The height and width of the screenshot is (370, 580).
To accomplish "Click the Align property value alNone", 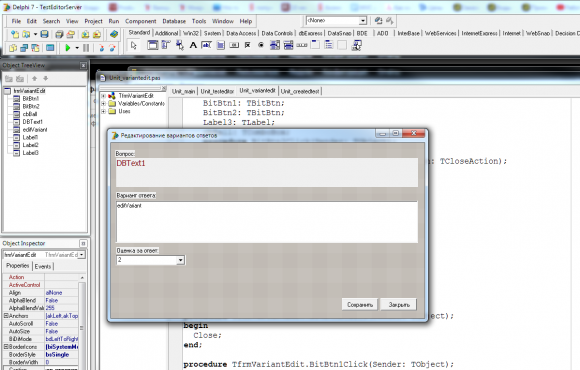I will coord(61,293).
